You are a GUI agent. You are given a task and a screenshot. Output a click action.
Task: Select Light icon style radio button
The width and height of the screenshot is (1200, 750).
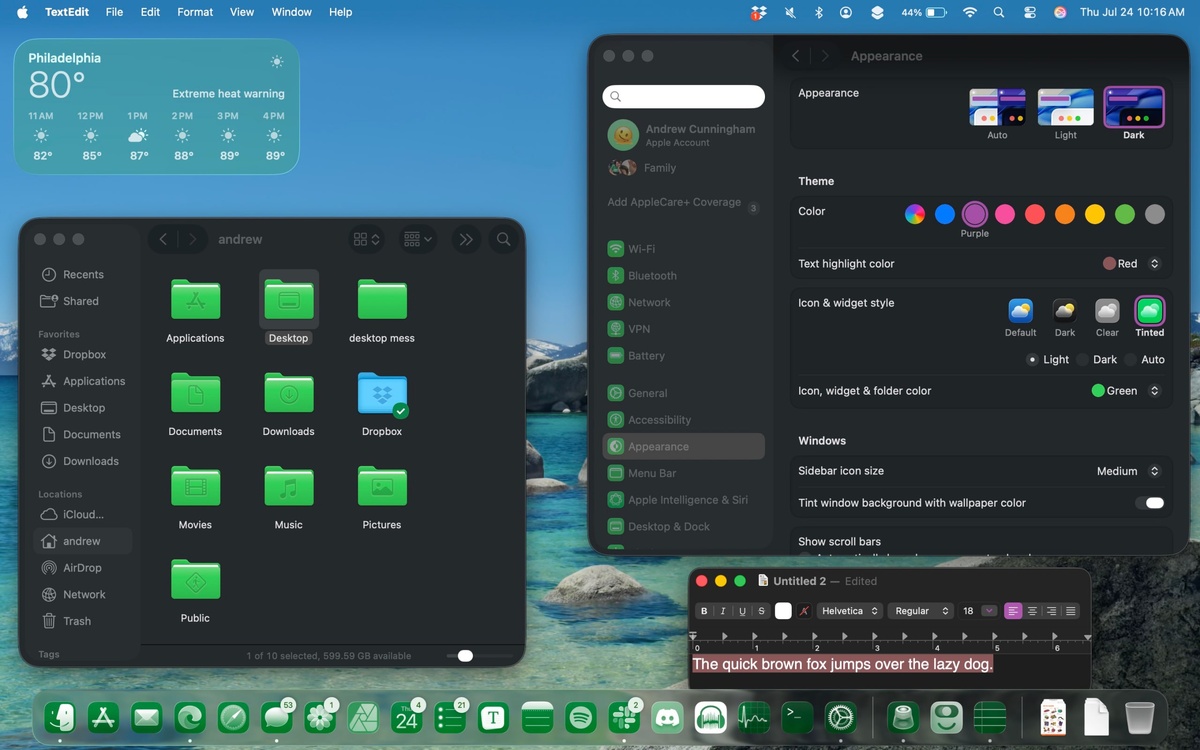(x=1032, y=360)
